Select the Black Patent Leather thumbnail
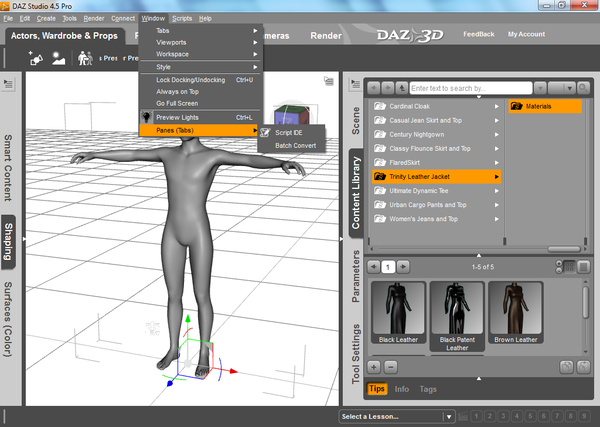Viewport: 600px width, 427px height. click(x=457, y=316)
